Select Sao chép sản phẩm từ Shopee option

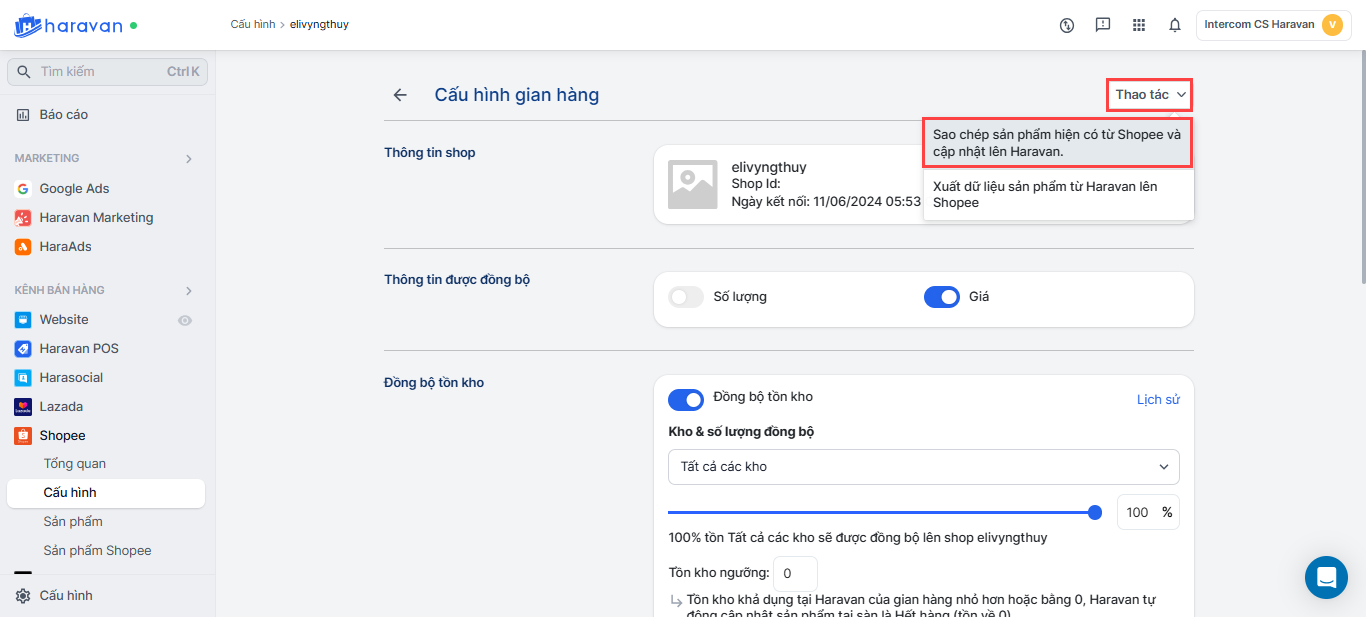click(x=1057, y=143)
